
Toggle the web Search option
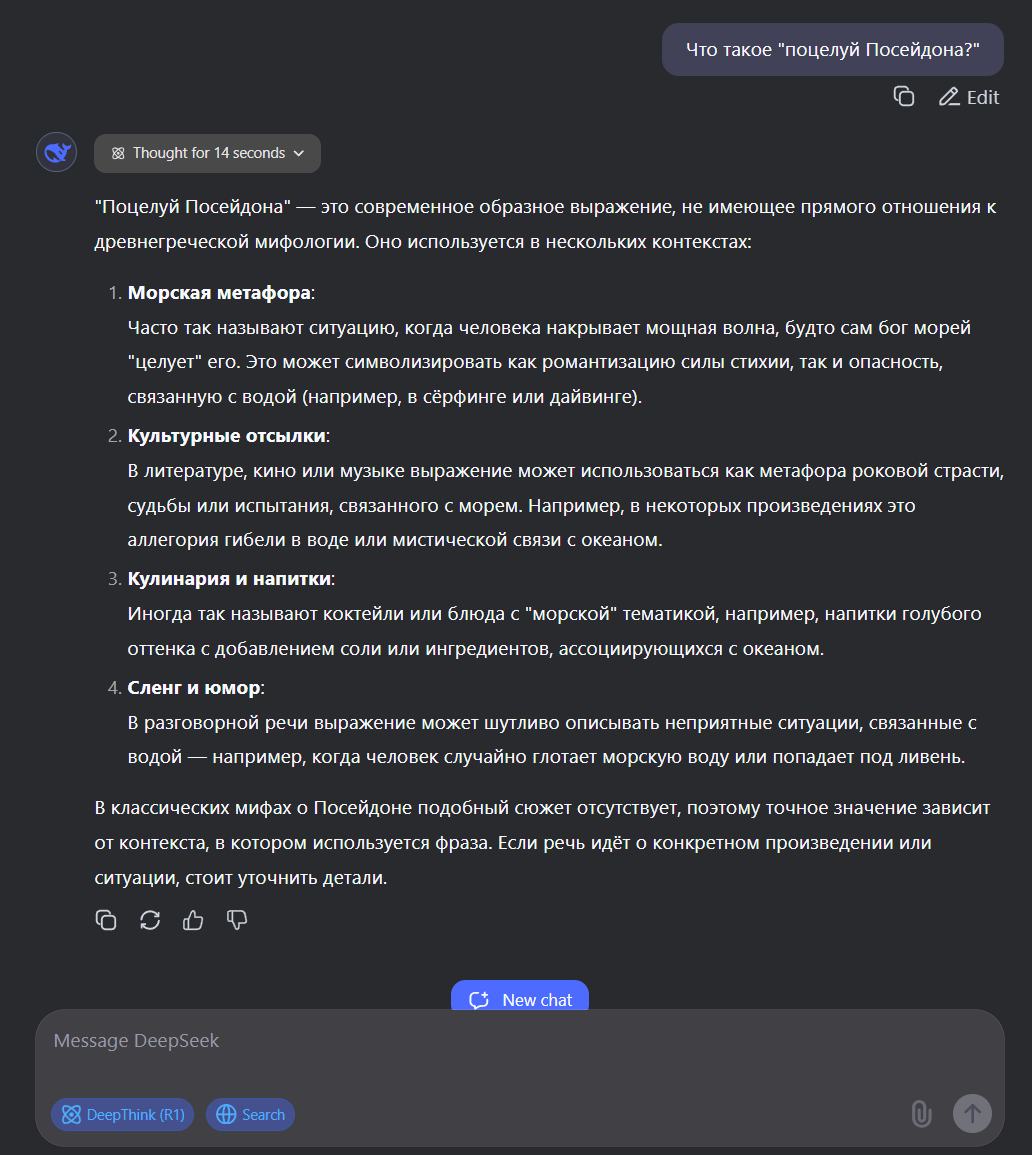tap(250, 1114)
